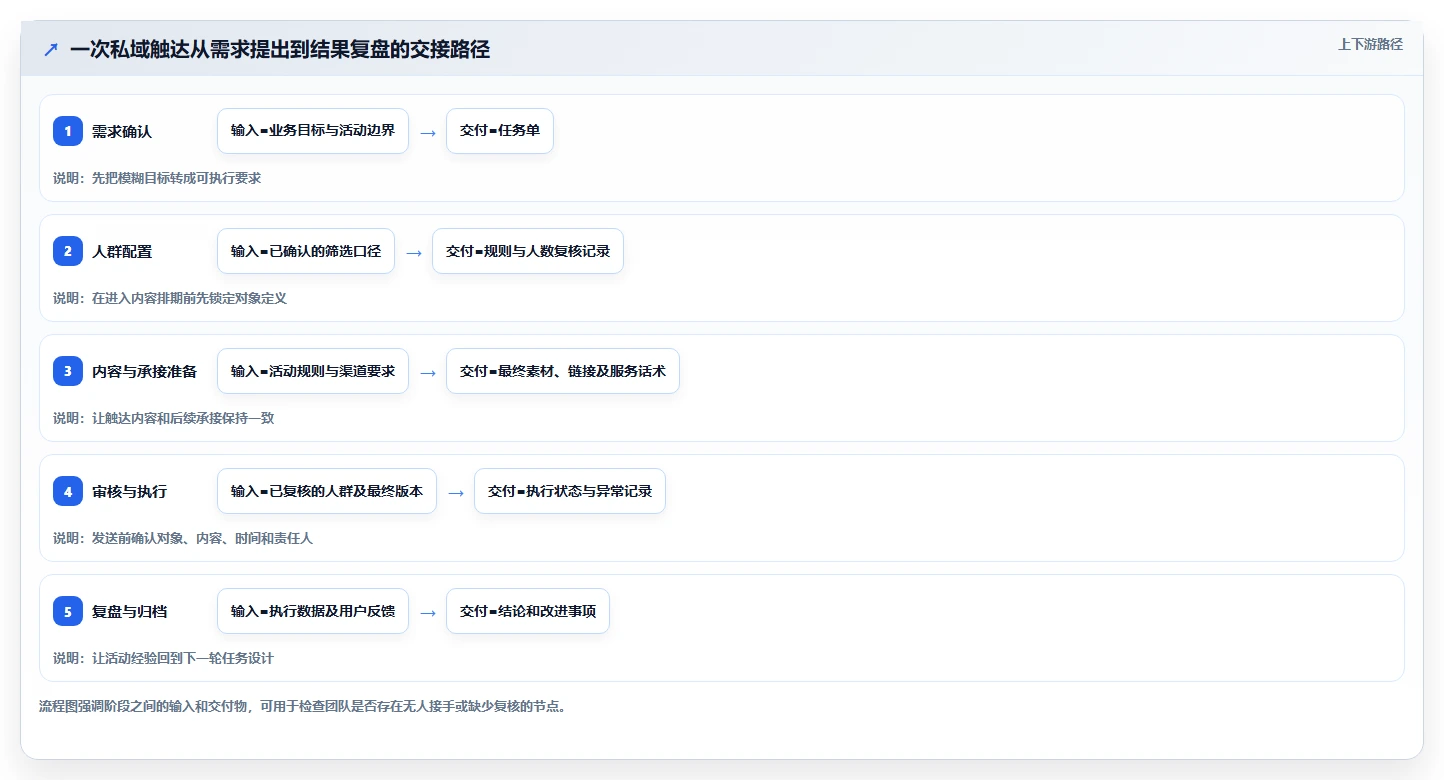Click the 输入=业务目标与活动边界 box
Image resolution: width=1444 pixels, height=780 pixels.
(x=313, y=131)
